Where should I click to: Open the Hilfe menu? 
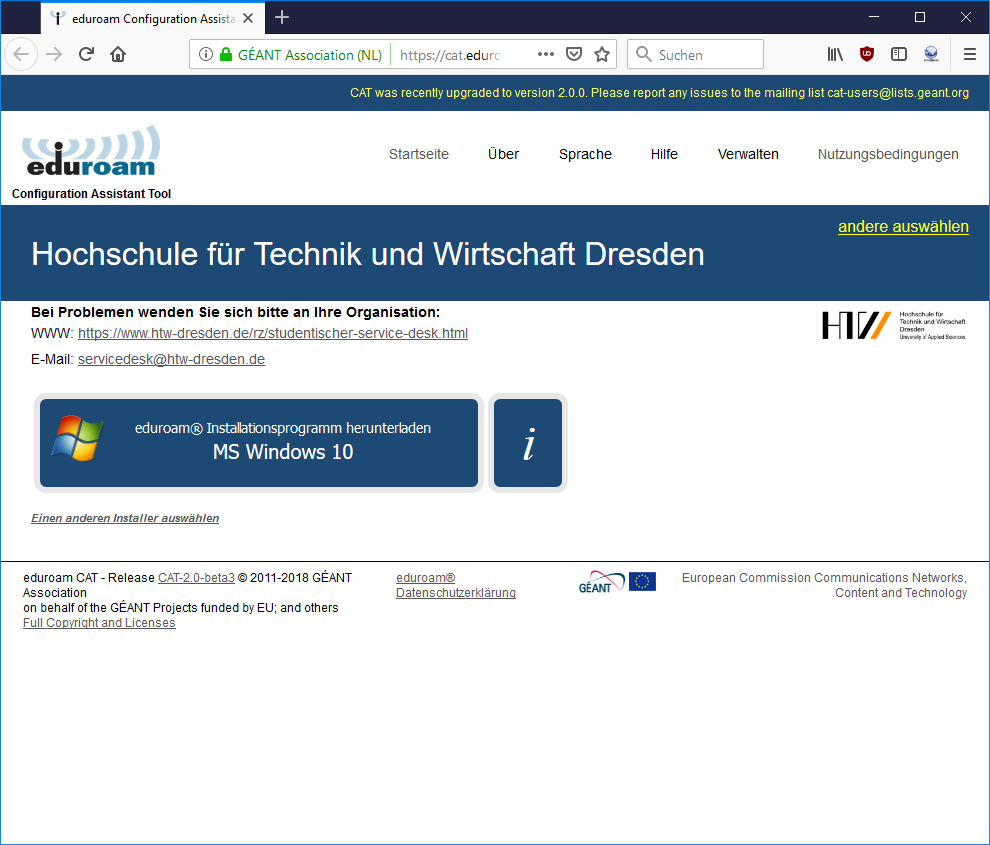pos(664,154)
